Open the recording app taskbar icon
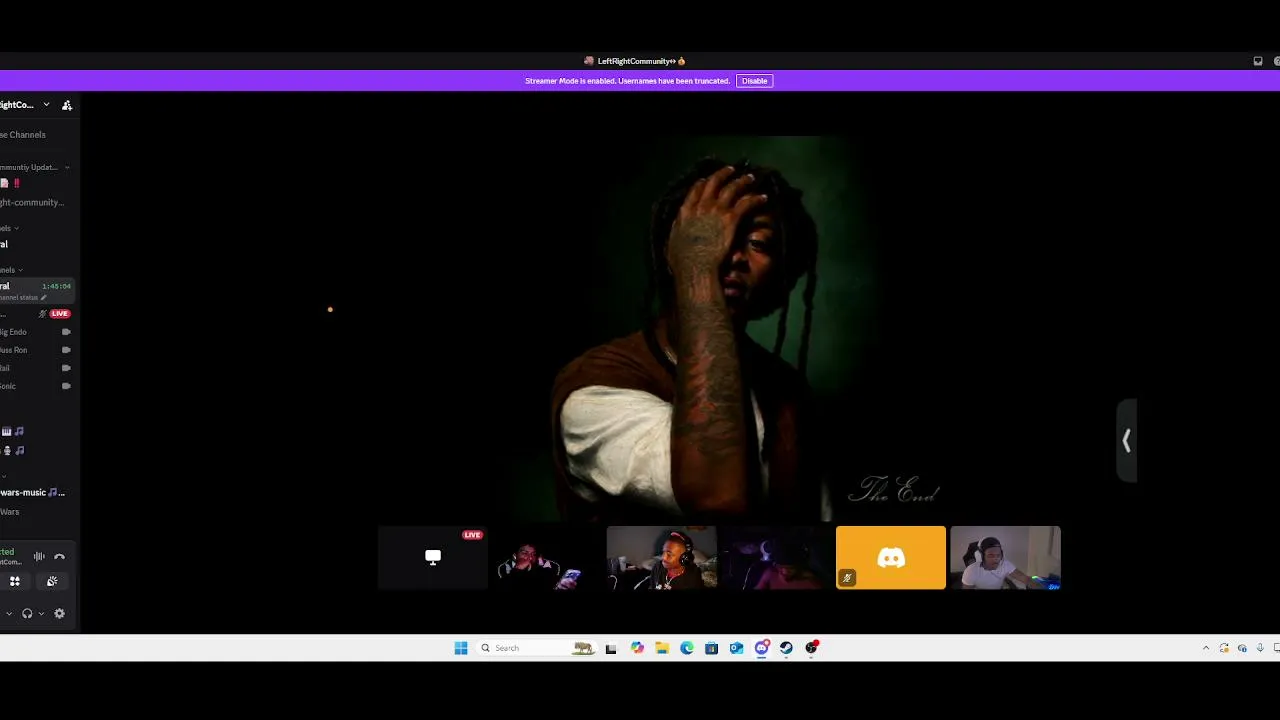This screenshot has height=720, width=1280. coord(811,648)
